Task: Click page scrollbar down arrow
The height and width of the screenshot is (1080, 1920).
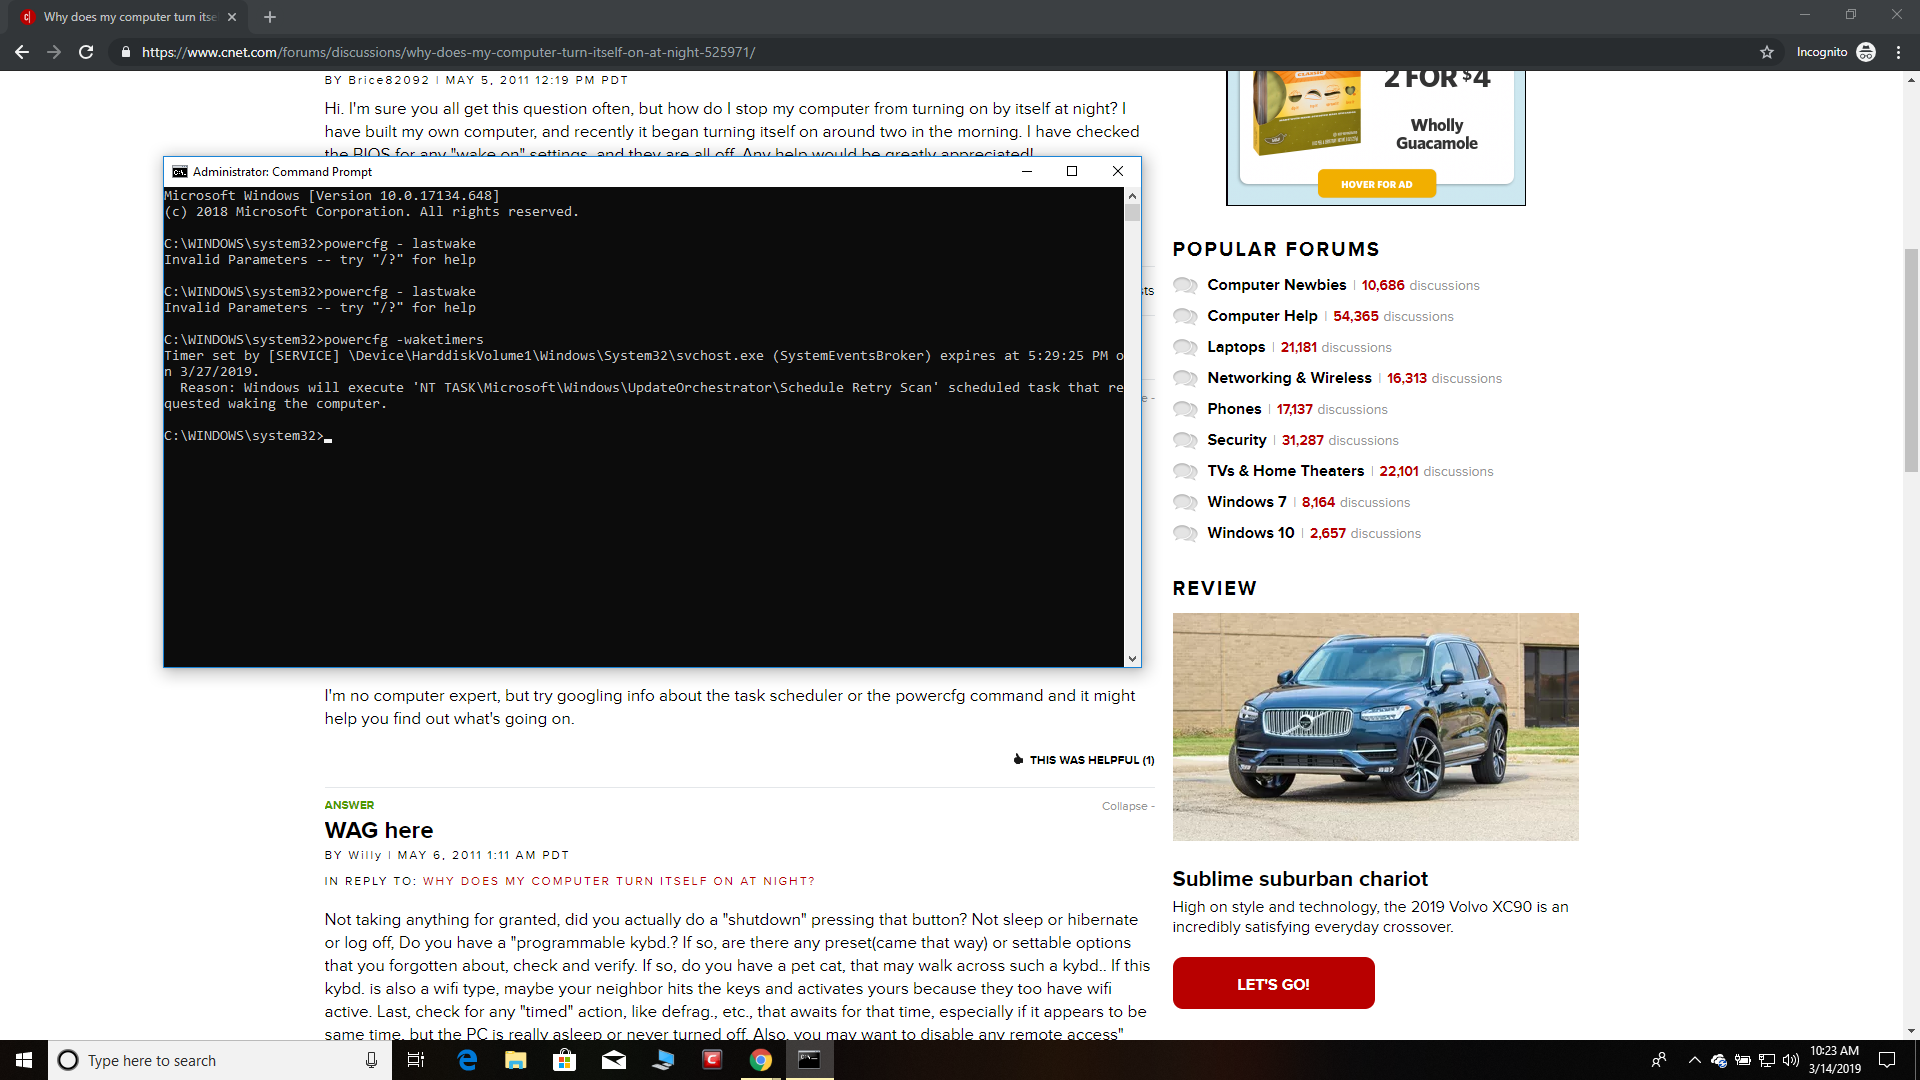Action: click(x=1911, y=1031)
